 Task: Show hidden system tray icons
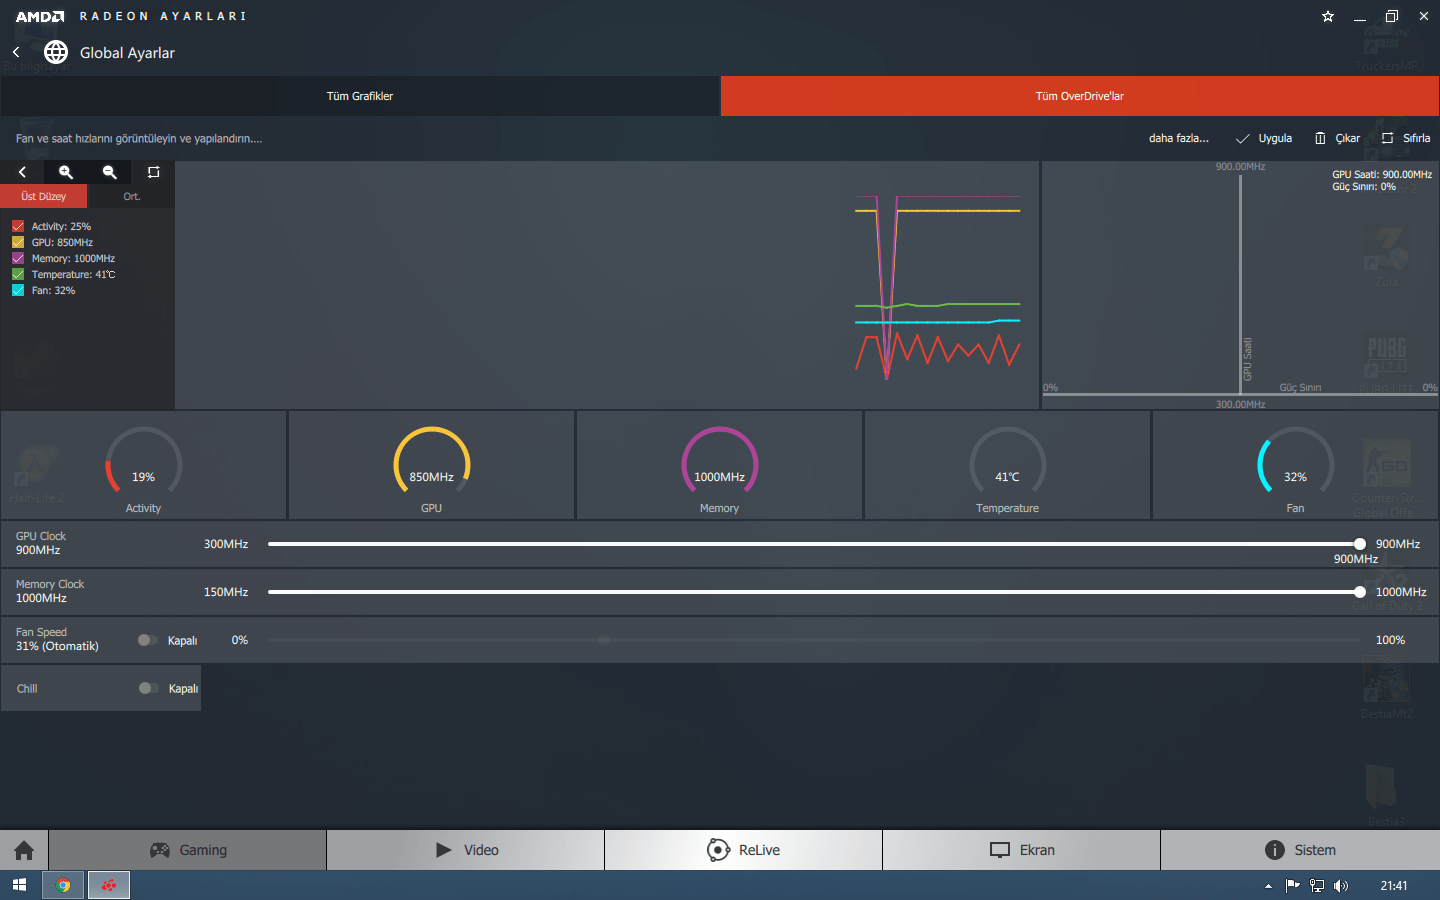pyautogui.click(x=1268, y=886)
